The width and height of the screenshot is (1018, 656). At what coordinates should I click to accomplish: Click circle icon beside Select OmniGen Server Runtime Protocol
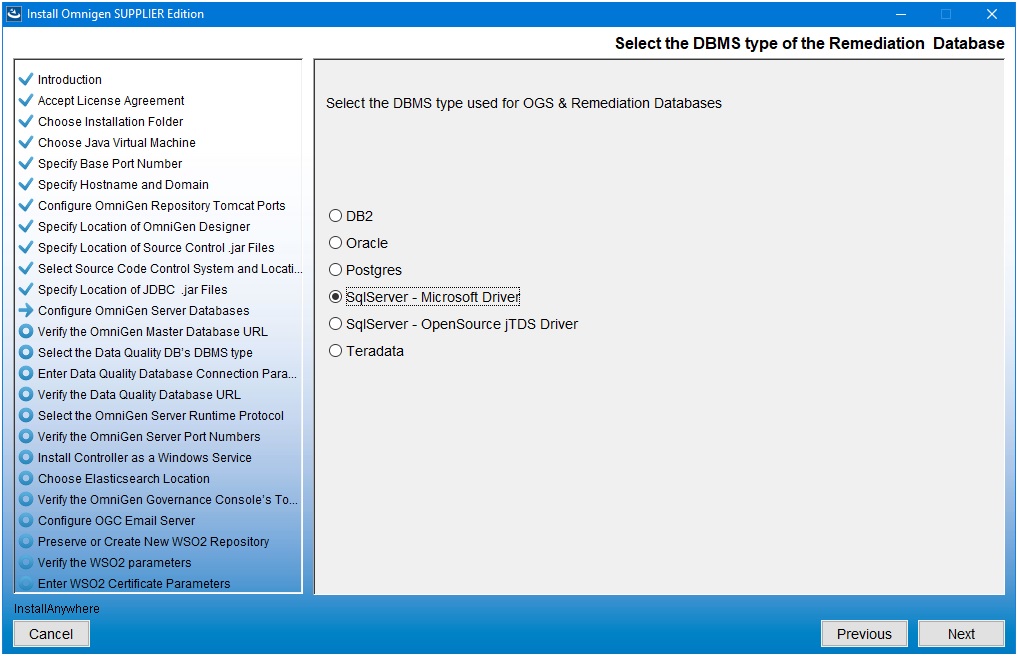(26, 415)
